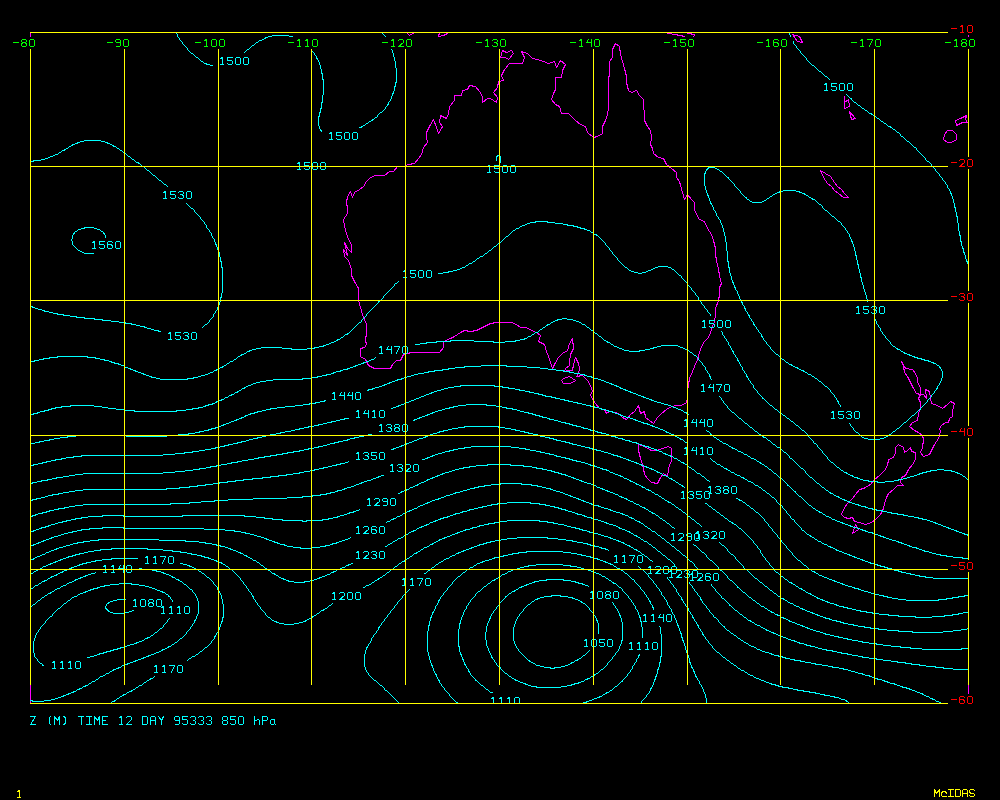This screenshot has width=1000, height=800.
Task: Click the 1560 contour label
Action: click(106, 246)
